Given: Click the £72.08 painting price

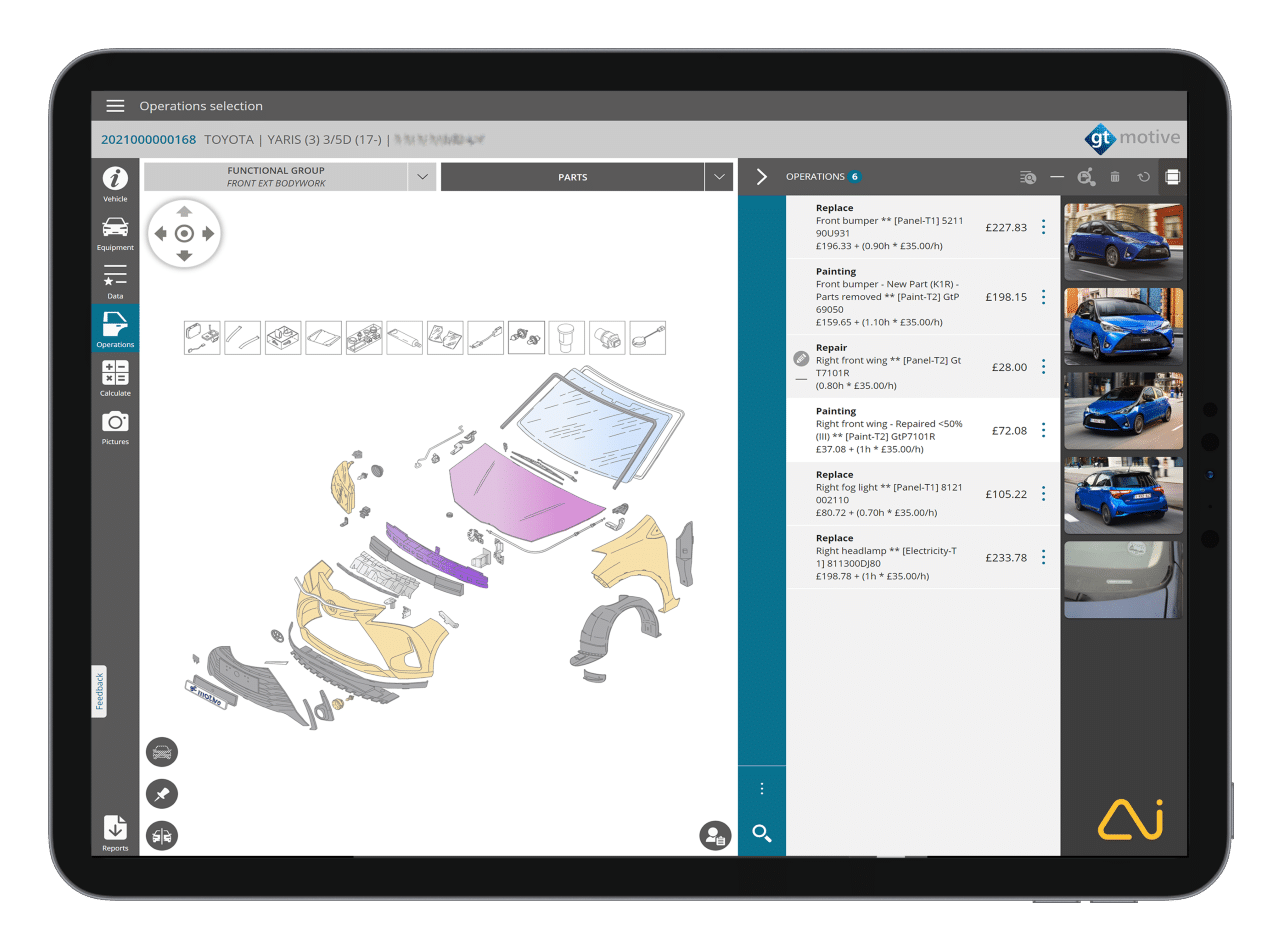Looking at the screenshot, I should 1009,431.
